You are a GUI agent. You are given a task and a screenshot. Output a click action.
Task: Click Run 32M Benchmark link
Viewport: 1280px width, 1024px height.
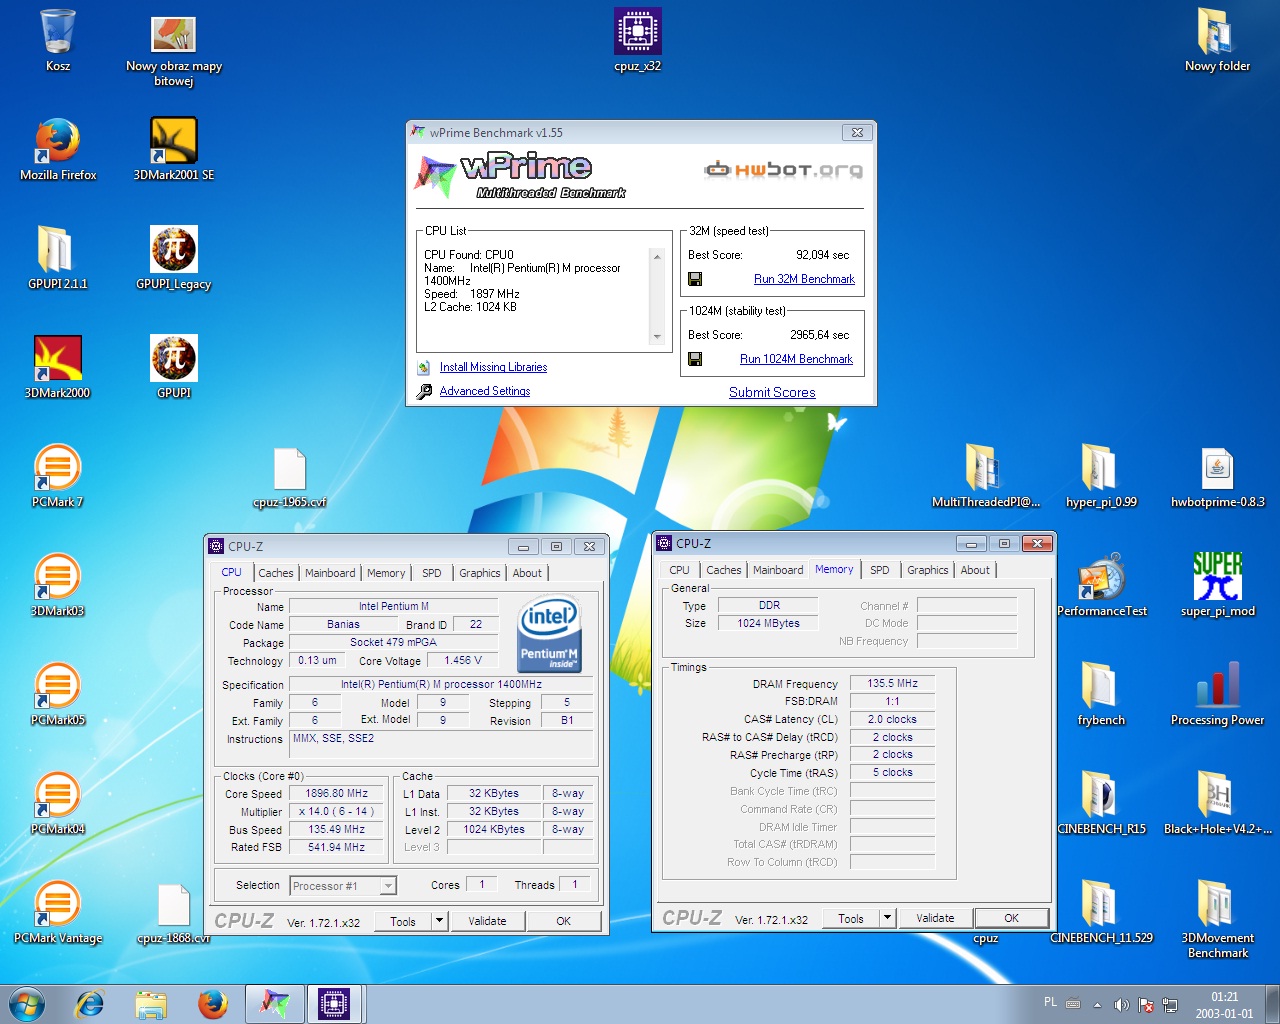point(804,279)
